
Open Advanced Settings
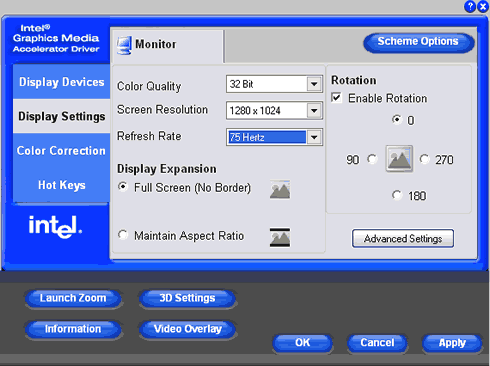[x=403, y=238]
